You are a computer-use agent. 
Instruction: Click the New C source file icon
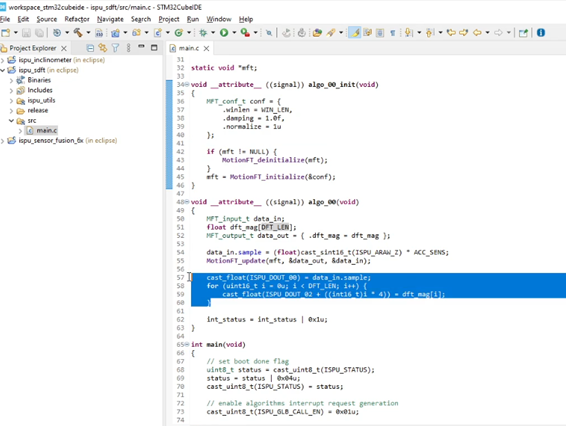[x=158, y=33]
